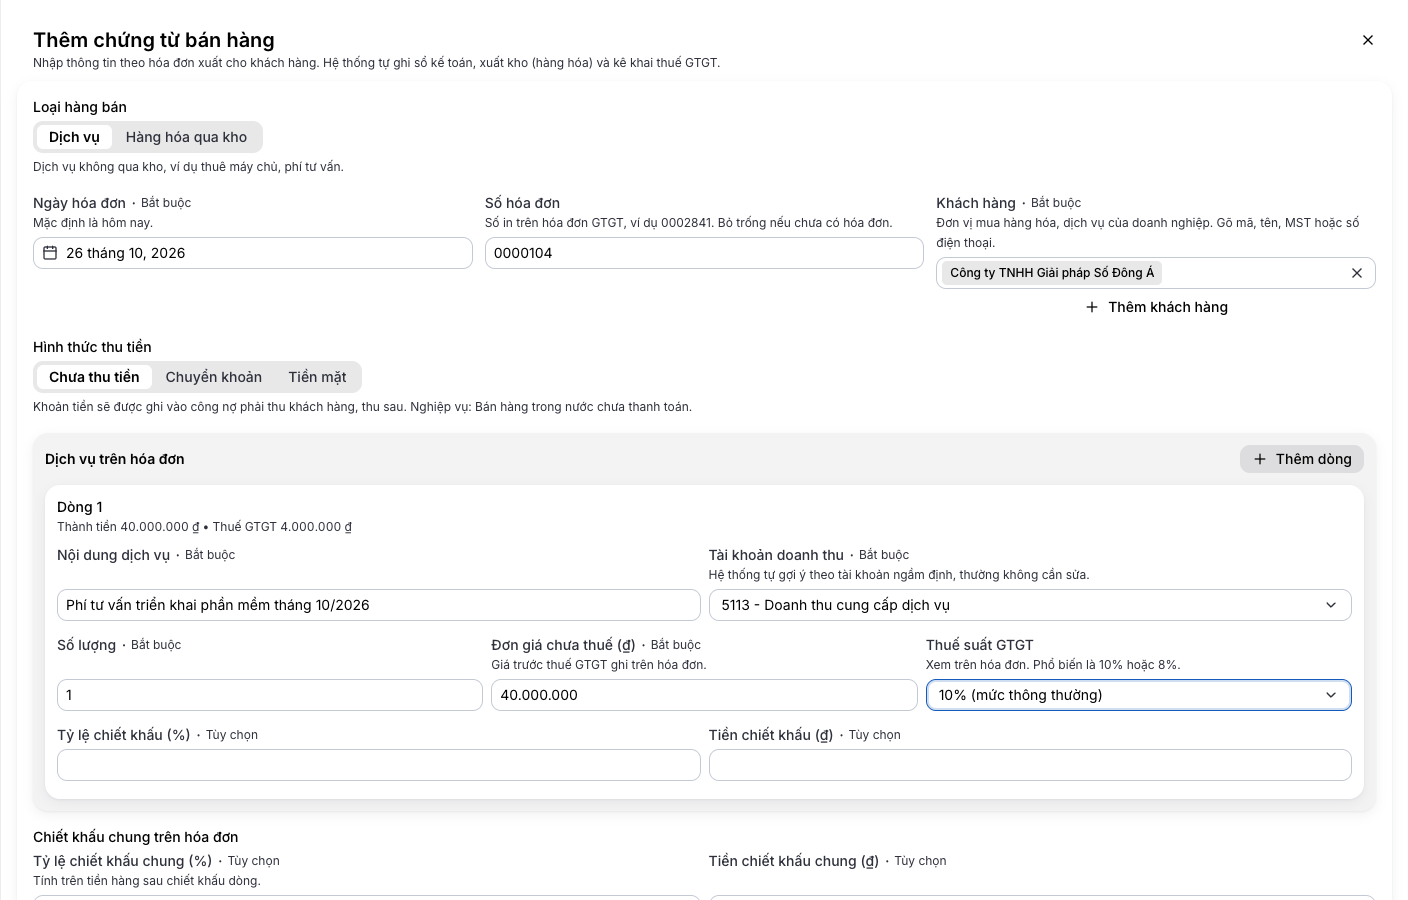Image resolution: width=1408 pixels, height=900 pixels.
Task: Close the Thêm chứng từ bán hàng dialog
Action: [x=1368, y=40]
